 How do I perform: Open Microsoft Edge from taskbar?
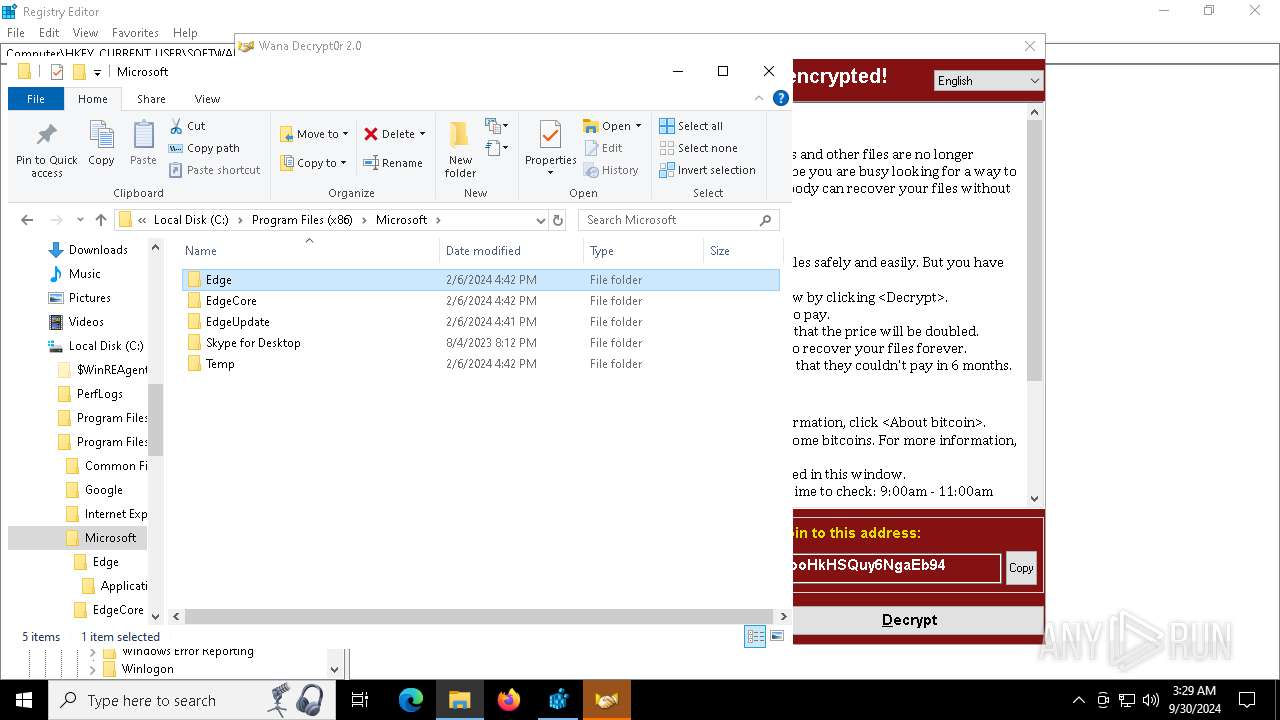[x=411, y=700]
